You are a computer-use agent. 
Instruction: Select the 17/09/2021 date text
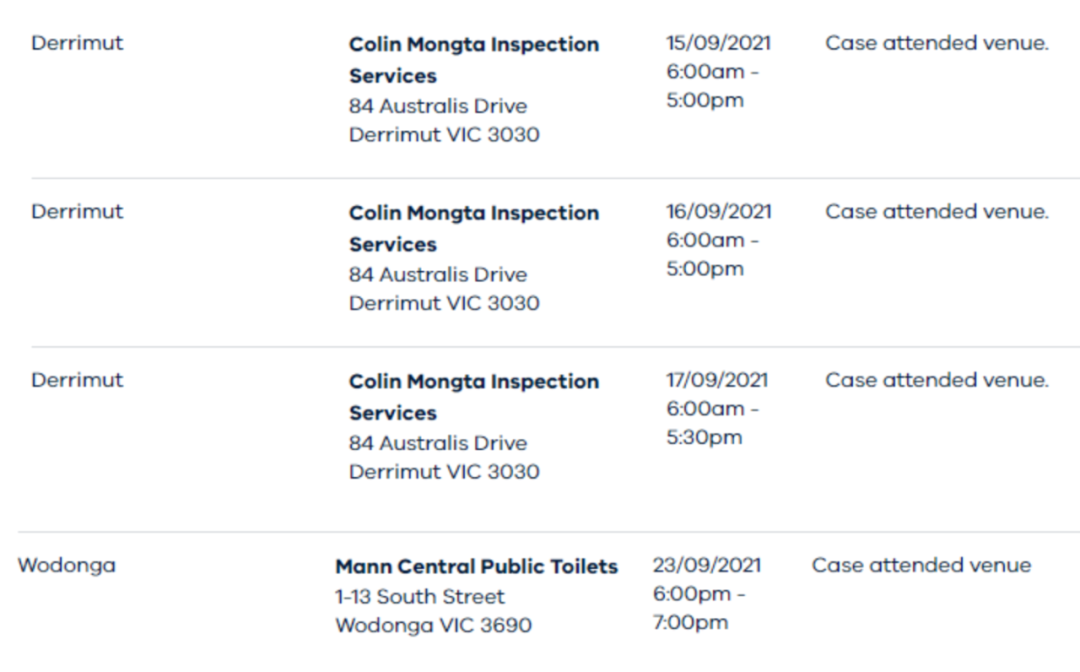(x=717, y=380)
